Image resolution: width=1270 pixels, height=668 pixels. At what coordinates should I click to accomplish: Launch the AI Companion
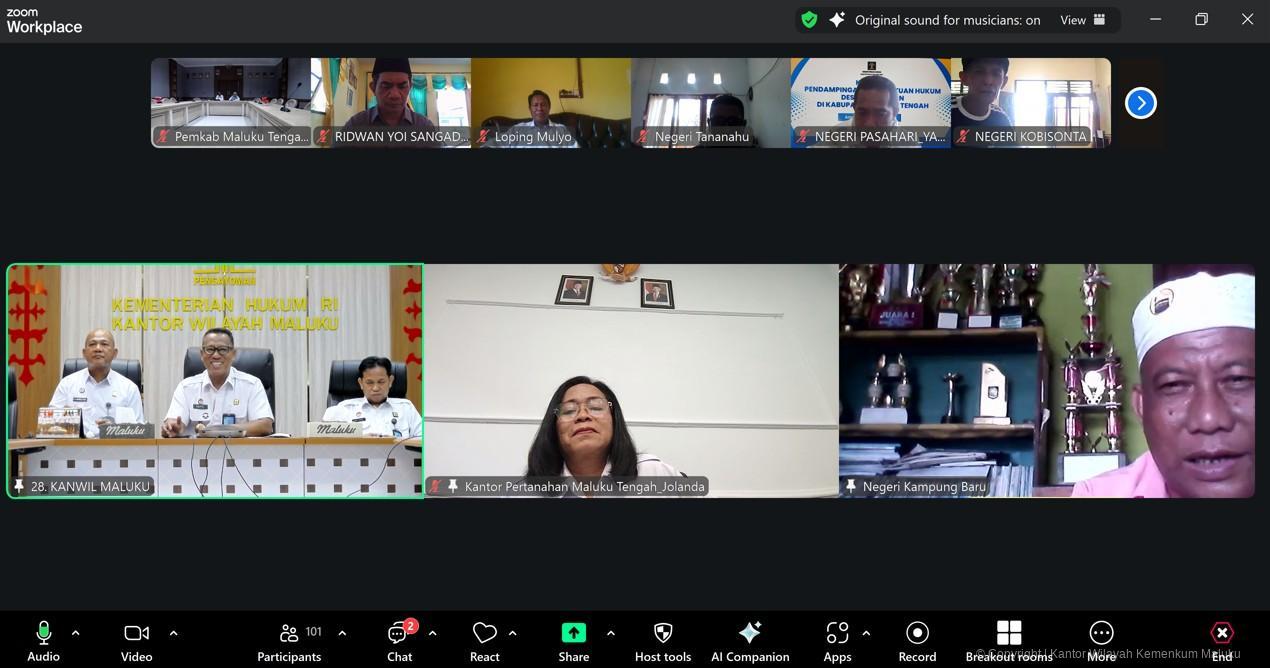[749, 641]
